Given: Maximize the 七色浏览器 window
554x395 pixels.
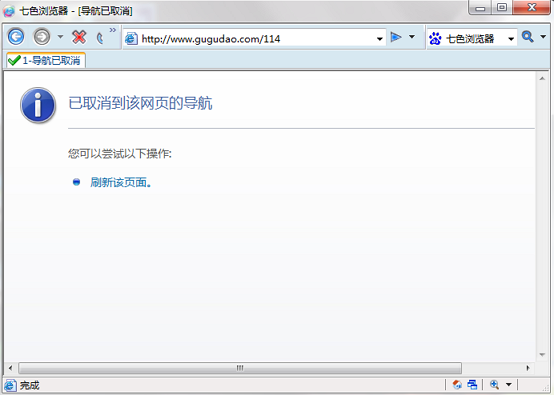Looking at the screenshot, I should (502, 8).
